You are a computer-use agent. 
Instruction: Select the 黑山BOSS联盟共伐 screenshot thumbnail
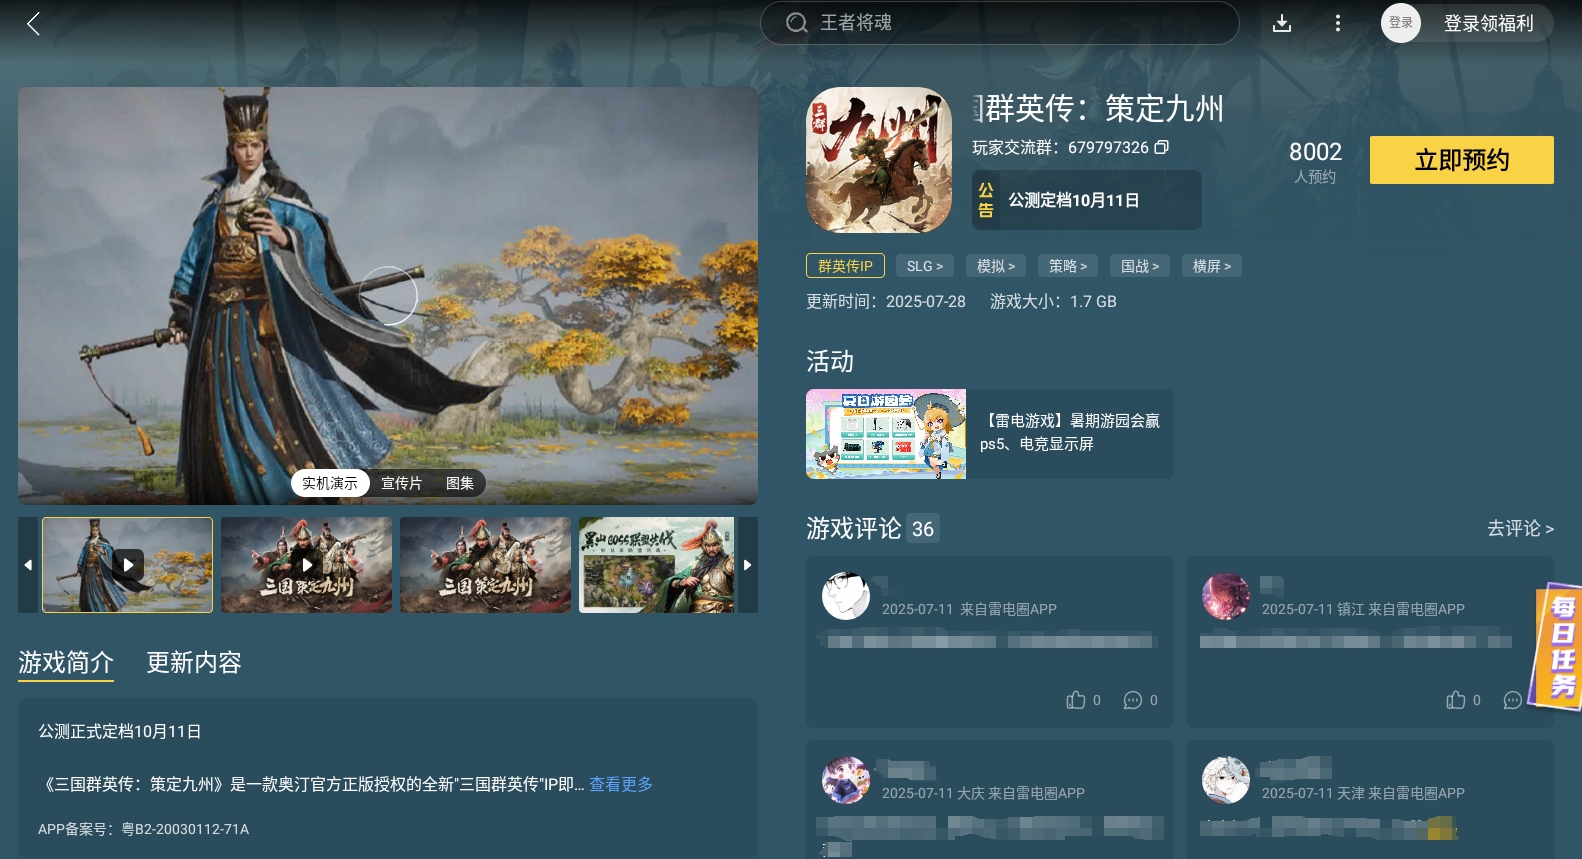click(x=657, y=565)
